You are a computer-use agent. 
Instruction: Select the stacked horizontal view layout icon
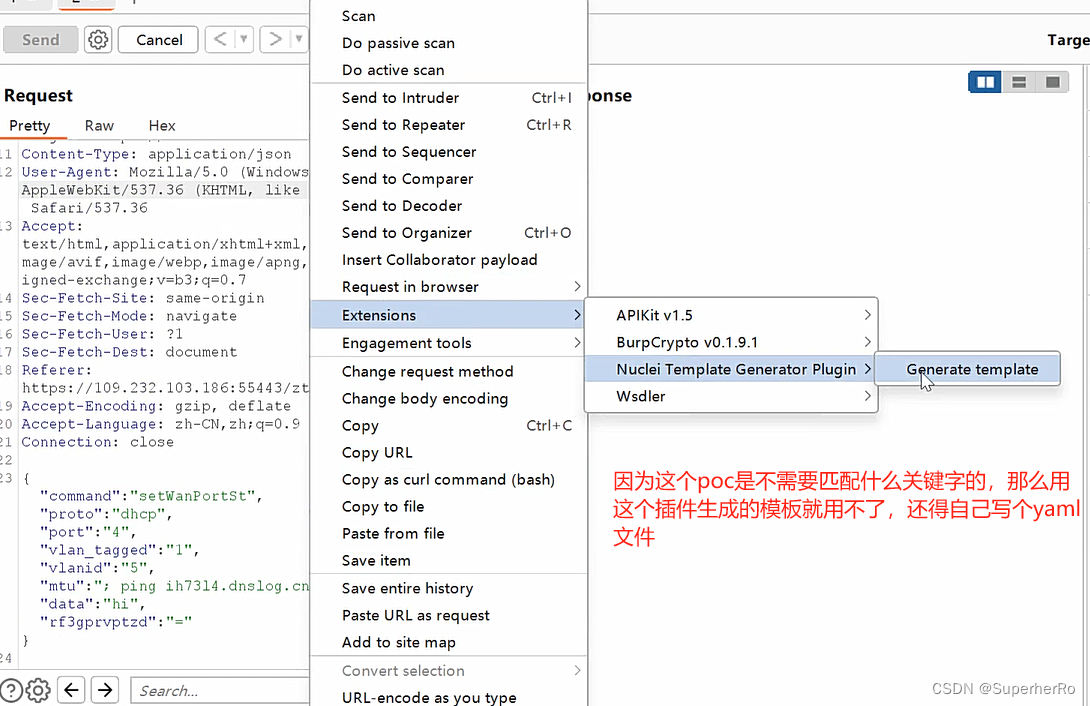pos(1018,82)
